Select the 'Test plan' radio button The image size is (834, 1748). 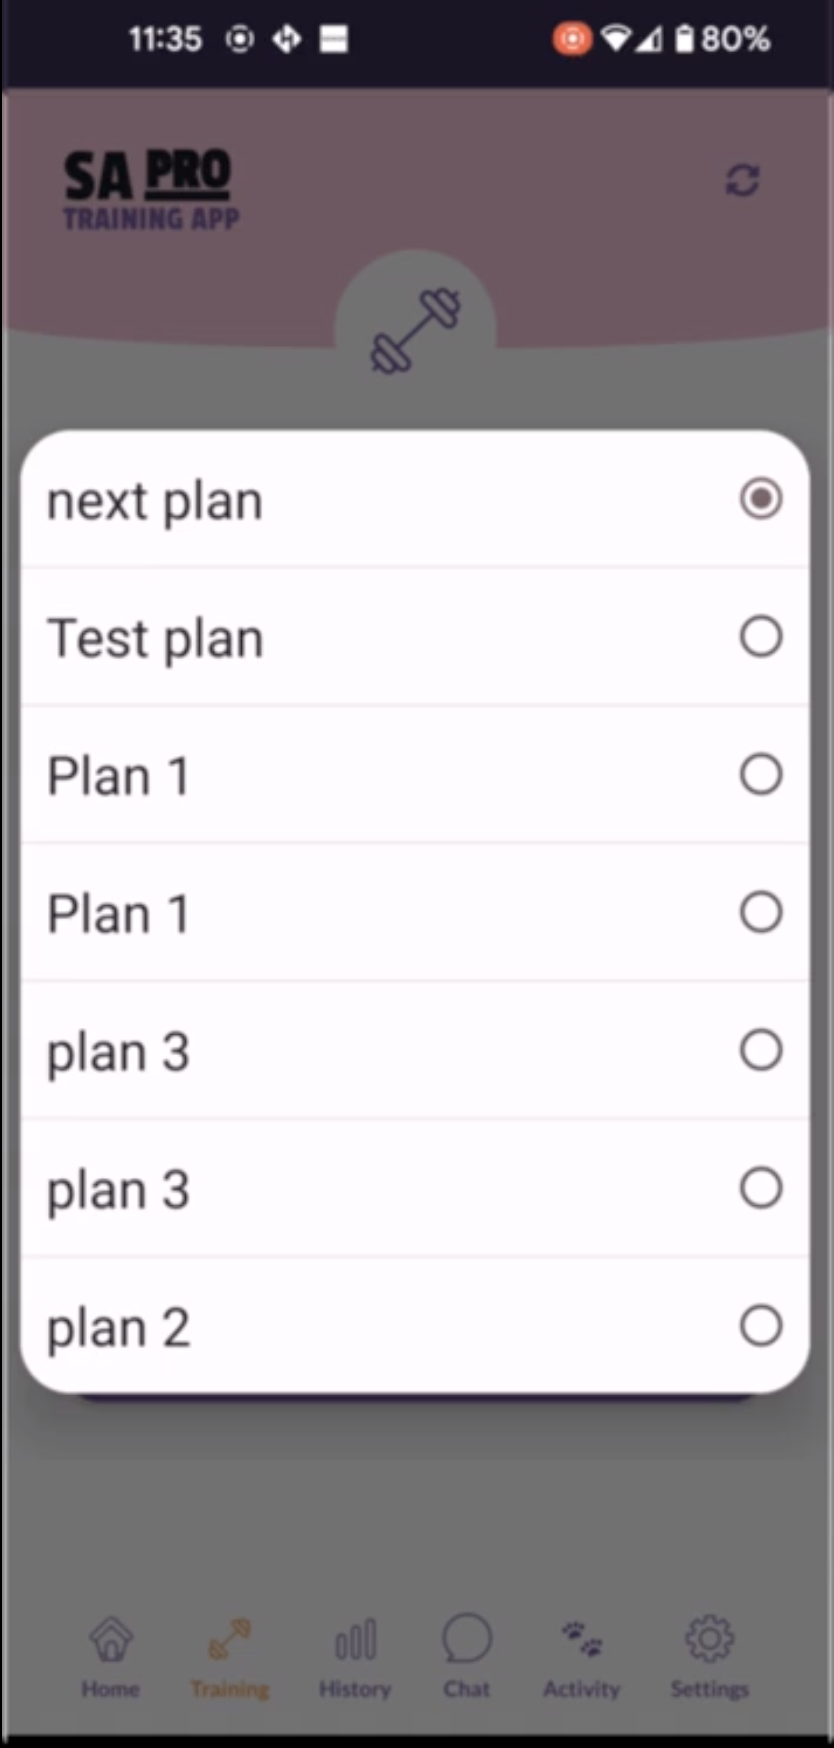click(x=760, y=636)
